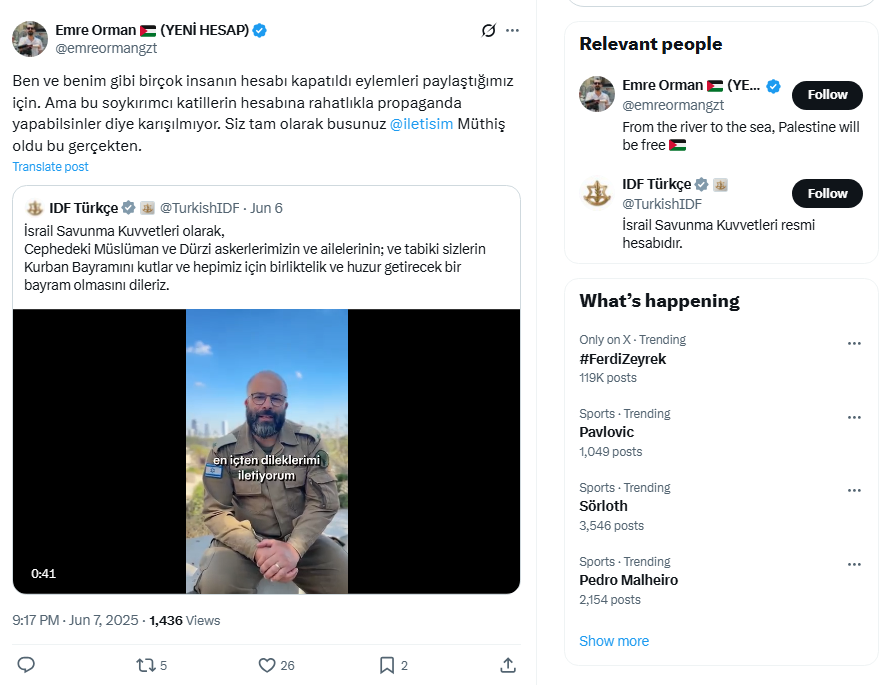This screenshot has width=882, height=685.
Task: Click the reply speech bubble icon
Action: point(26,665)
